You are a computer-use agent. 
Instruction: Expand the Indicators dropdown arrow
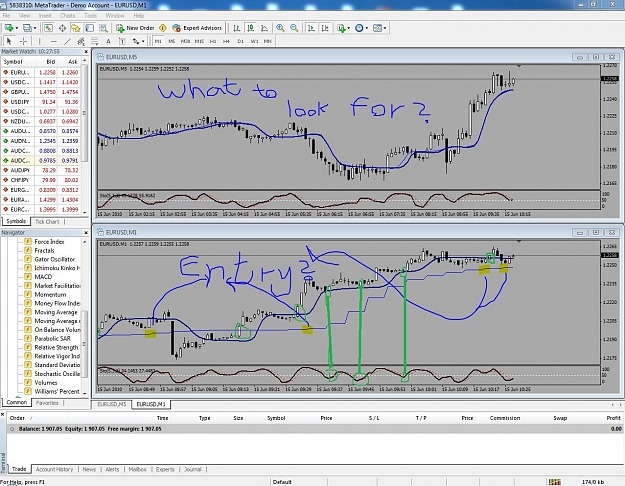pos(348,28)
